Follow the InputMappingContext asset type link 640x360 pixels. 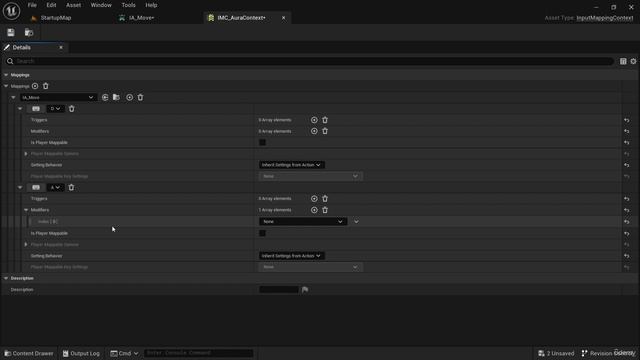click(x=604, y=18)
